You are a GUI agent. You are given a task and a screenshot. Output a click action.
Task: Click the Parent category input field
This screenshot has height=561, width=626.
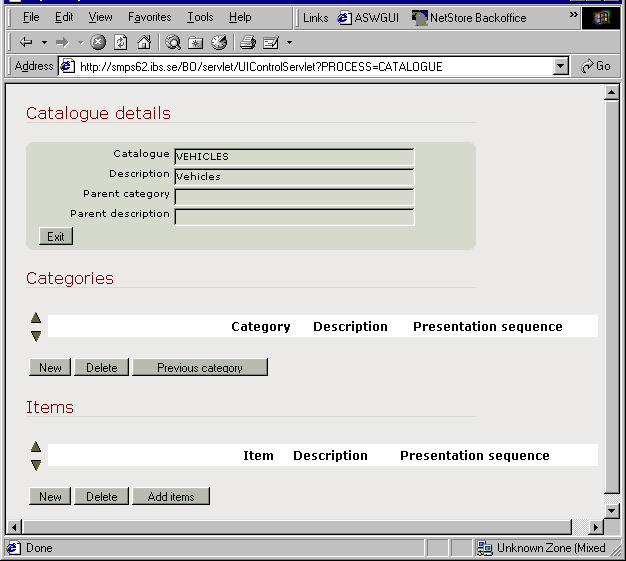tap(294, 196)
